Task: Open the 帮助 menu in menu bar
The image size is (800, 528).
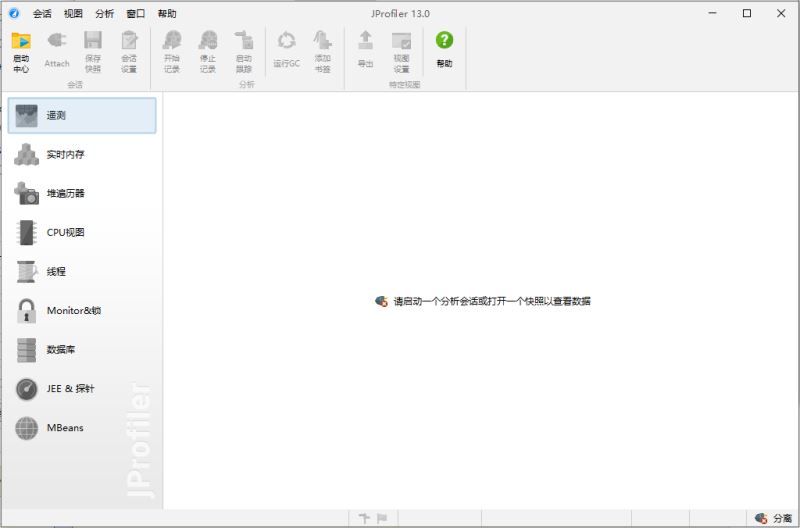Action: tap(167, 14)
